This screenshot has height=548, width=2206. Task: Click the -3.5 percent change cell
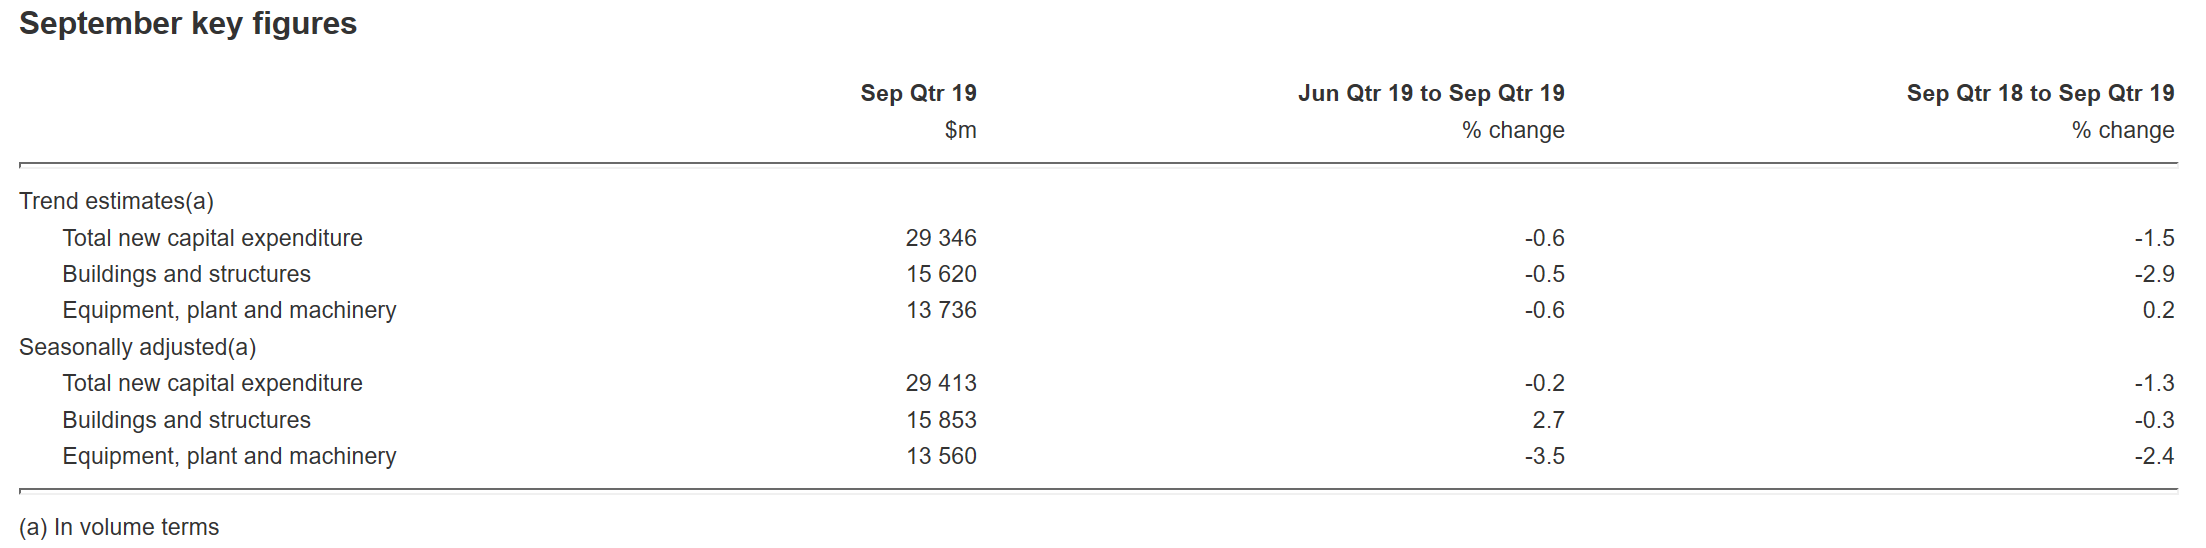pos(1544,456)
